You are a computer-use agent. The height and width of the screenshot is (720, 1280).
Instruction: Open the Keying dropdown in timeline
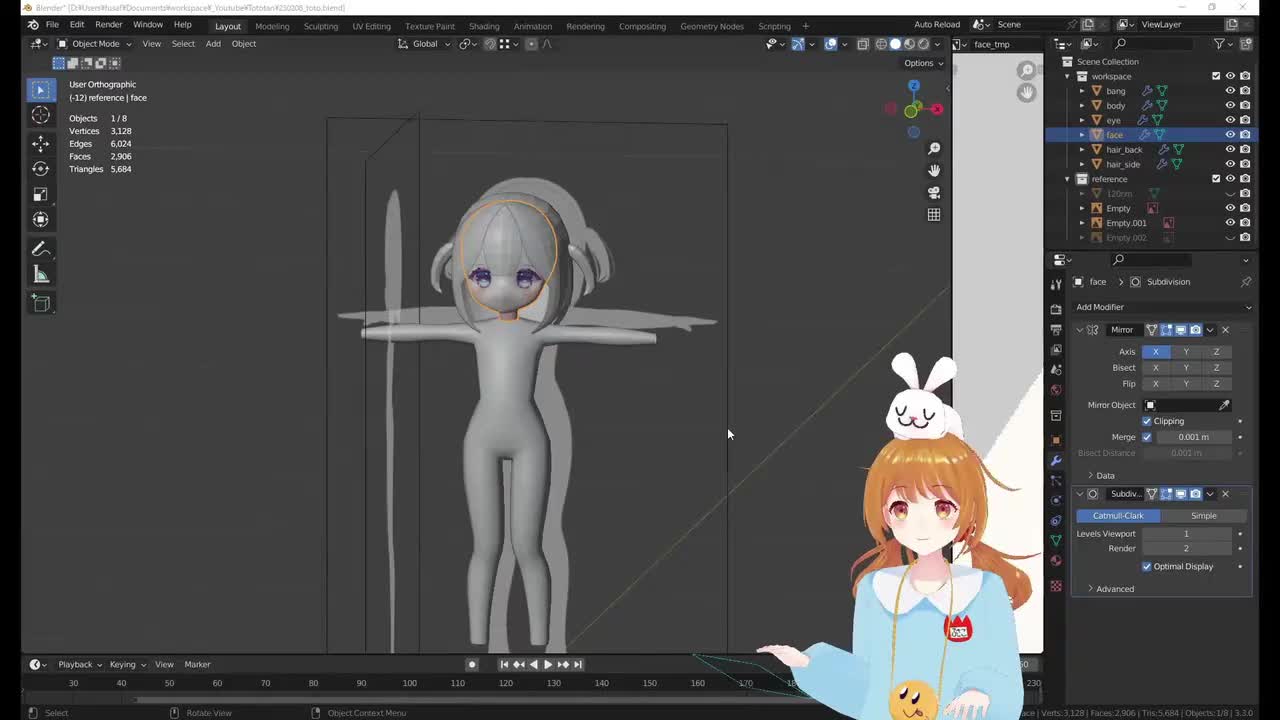127,664
